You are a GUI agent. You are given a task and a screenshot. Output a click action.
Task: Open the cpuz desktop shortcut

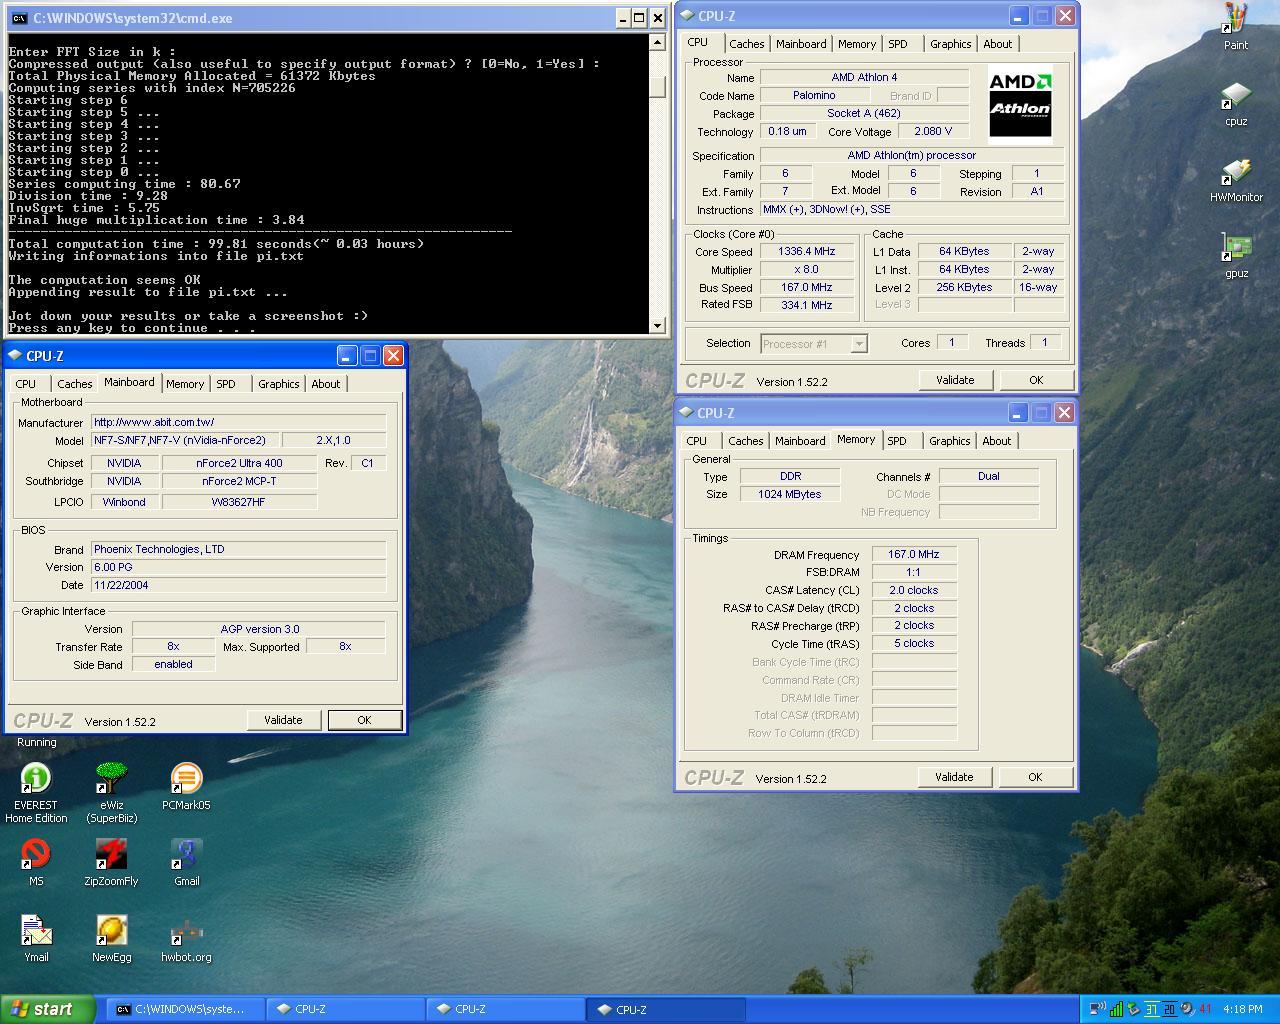(1236, 104)
